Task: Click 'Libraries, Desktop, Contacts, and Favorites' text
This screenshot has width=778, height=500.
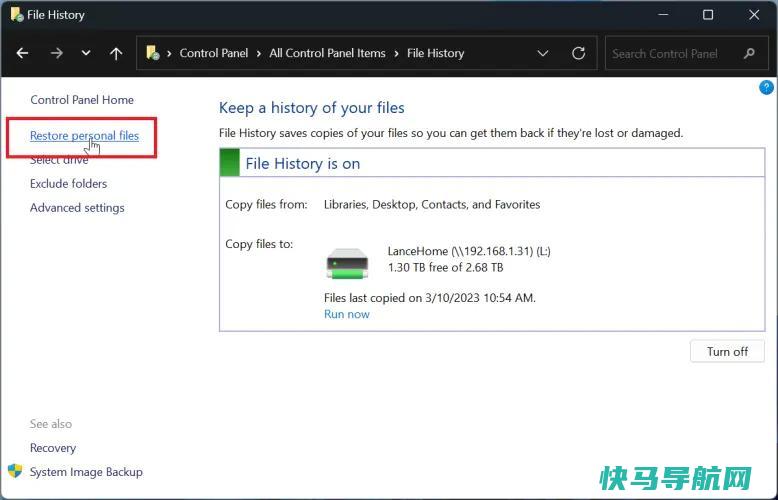Action: click(432, 204)
